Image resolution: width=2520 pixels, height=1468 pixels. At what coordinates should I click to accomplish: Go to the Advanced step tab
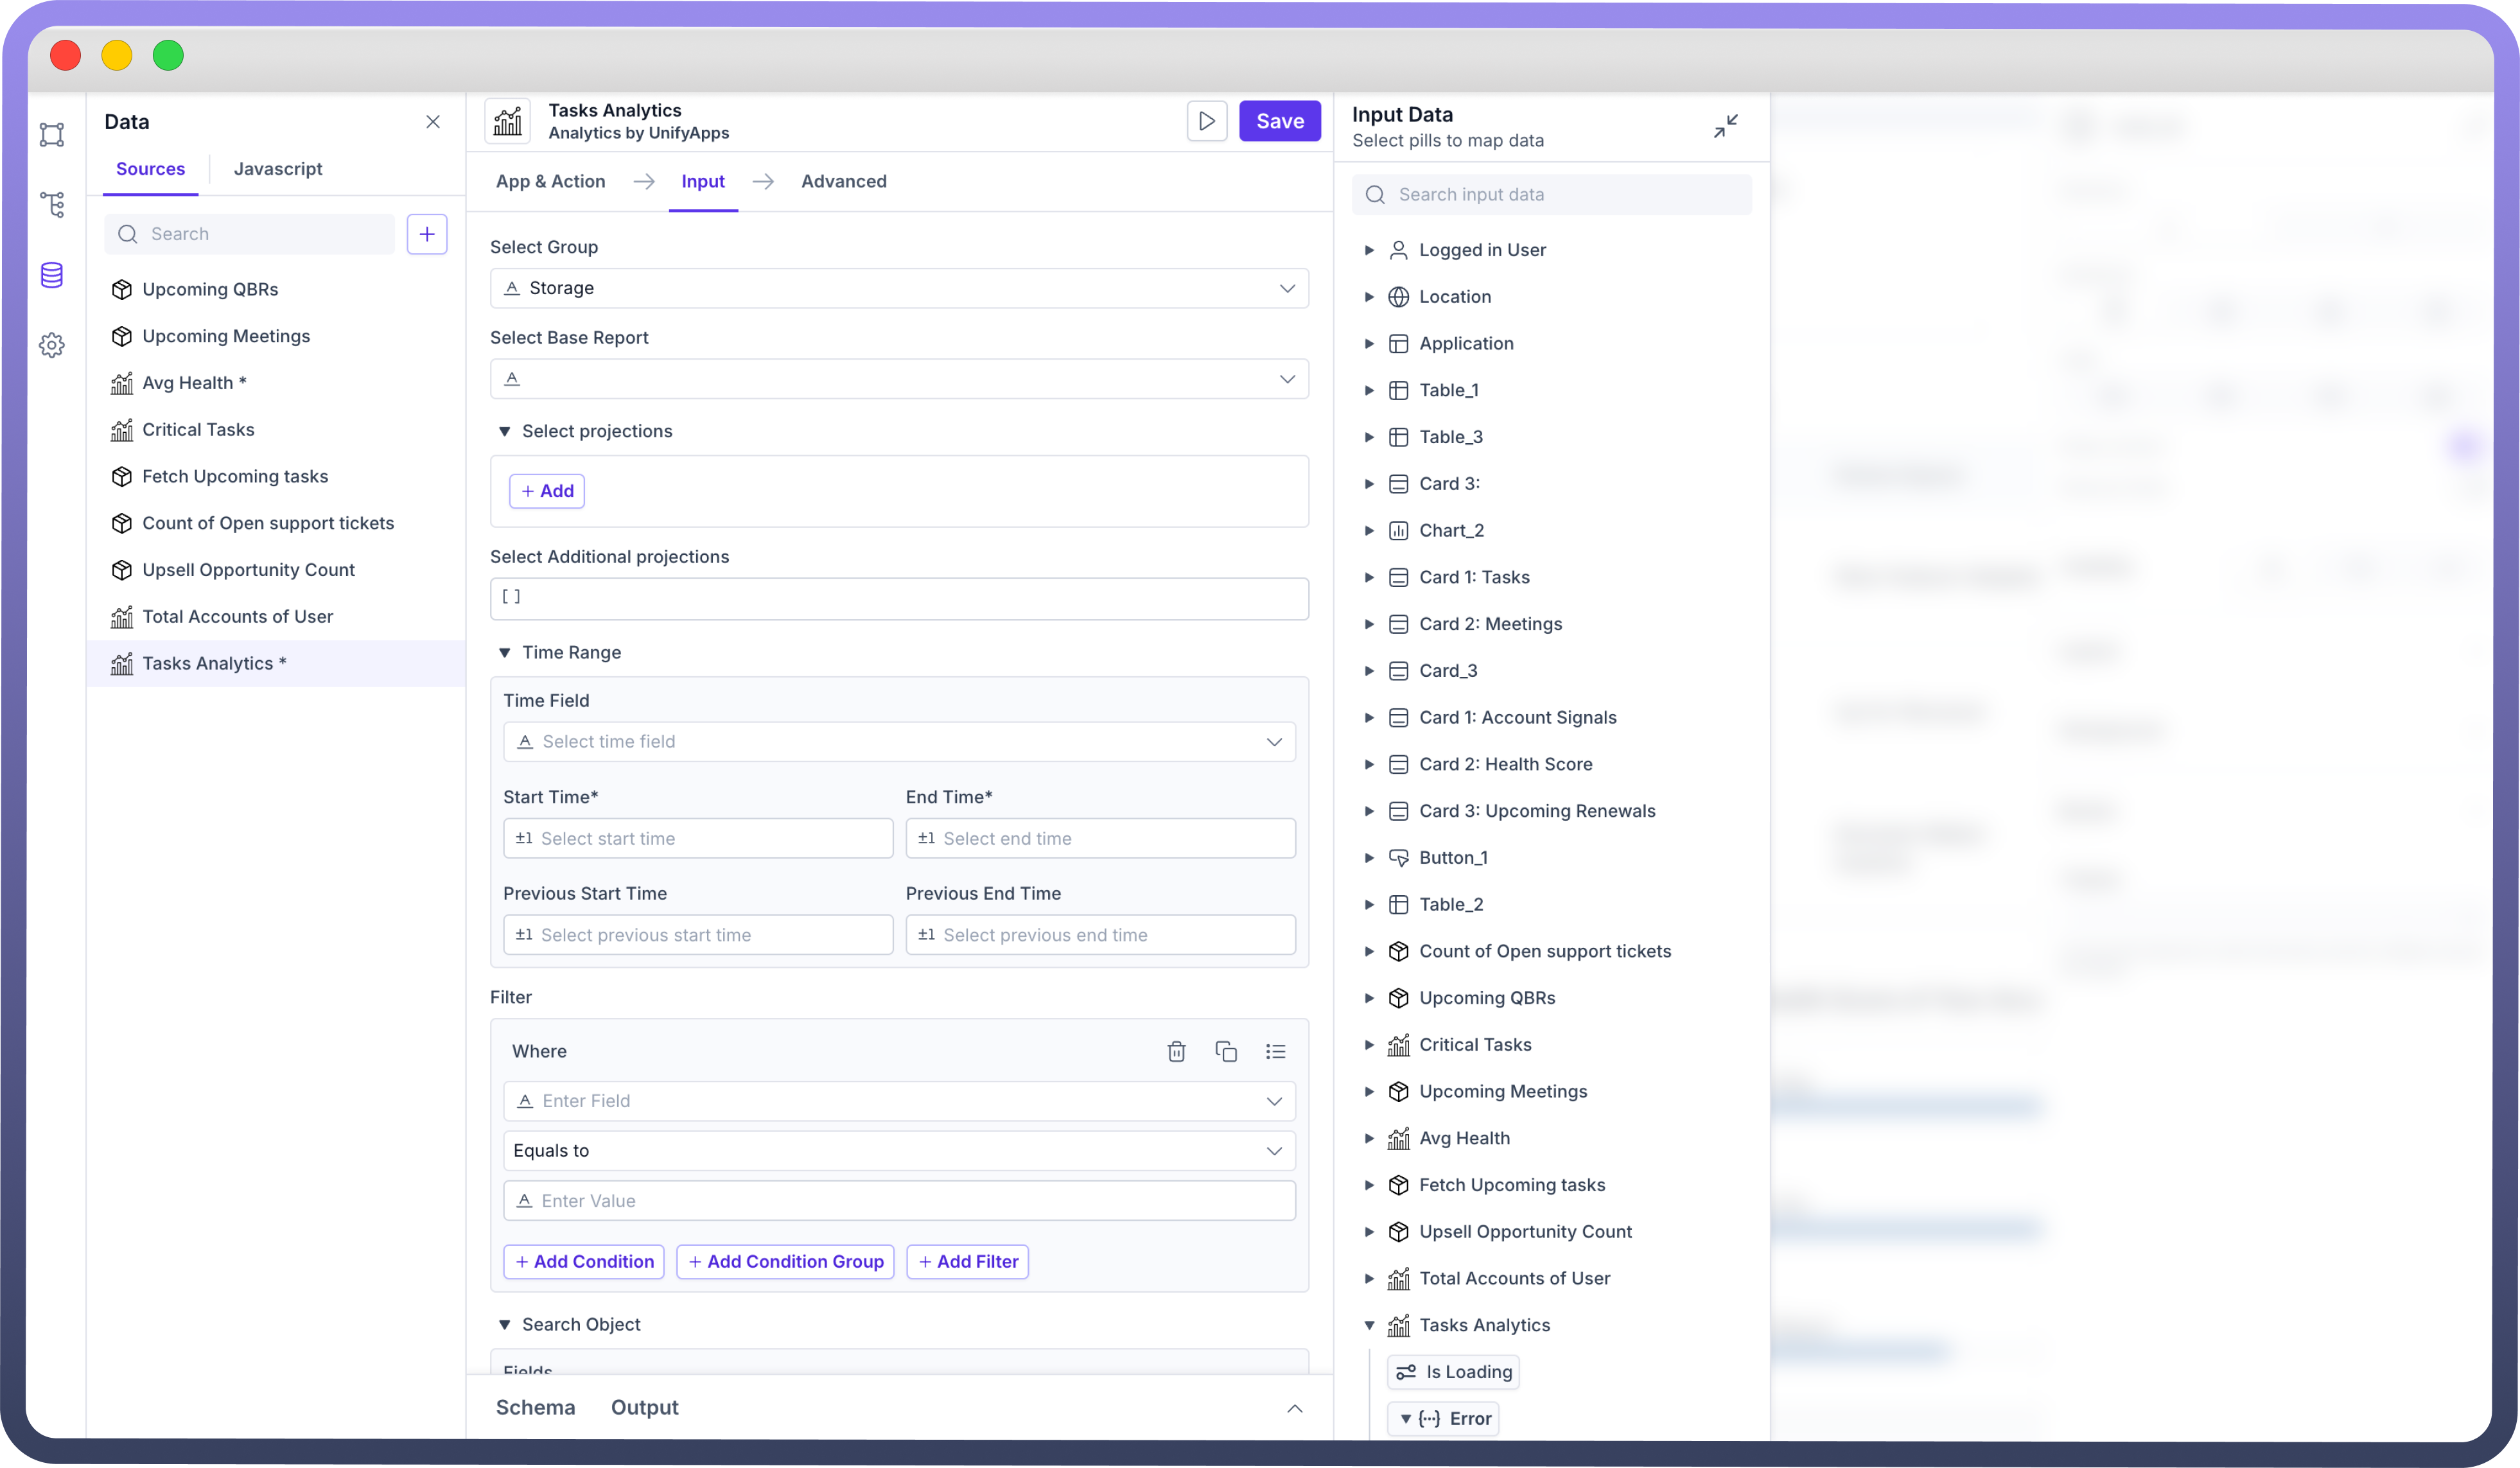843,181
